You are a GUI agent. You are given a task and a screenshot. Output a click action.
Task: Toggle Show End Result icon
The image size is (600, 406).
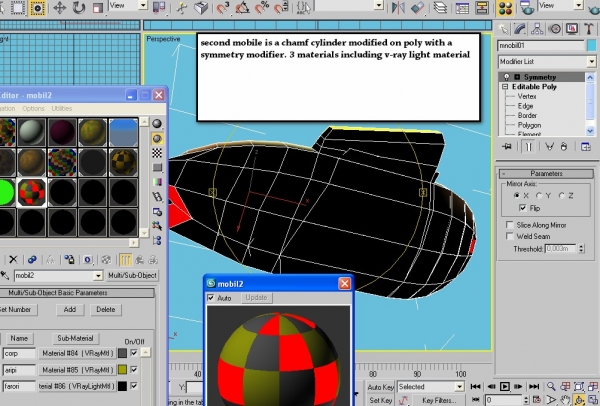pos(528,147)
